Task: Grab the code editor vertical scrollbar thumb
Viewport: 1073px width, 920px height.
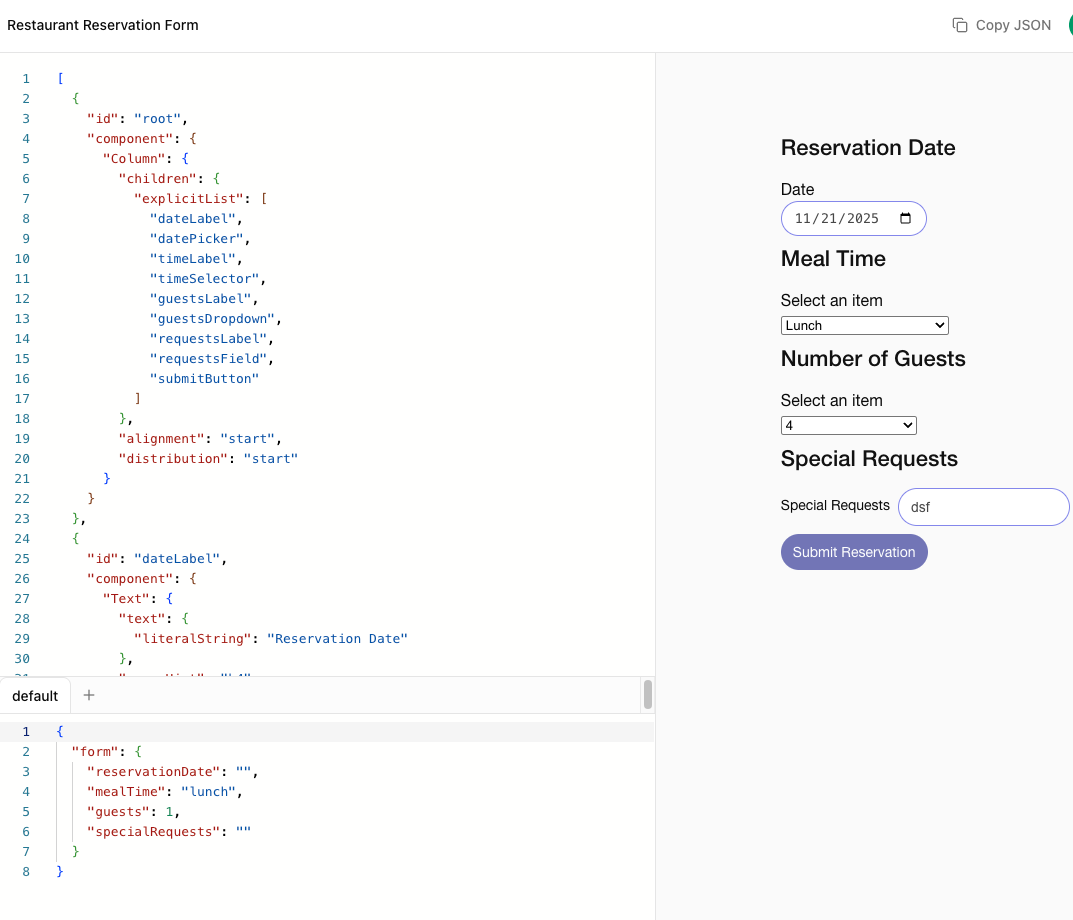Action: (648, 693)
